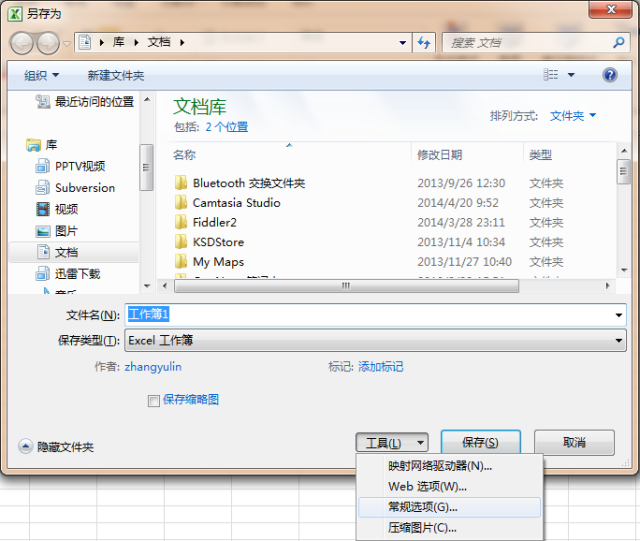Screen dimensions: 640x541
Task: Click the 新建文件夹 button
Action: click(x=116, y=76)
